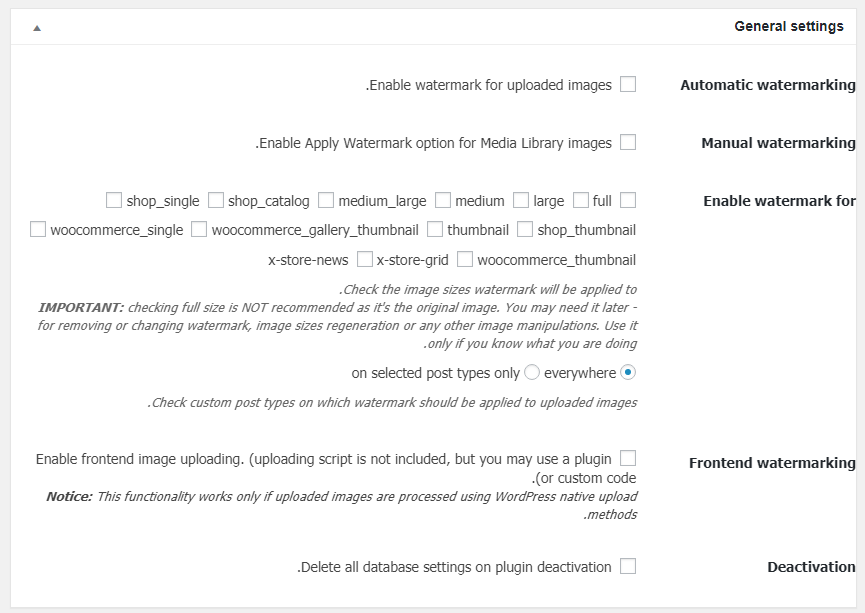The image size is (865, 613).
Task: Tick checkbox immediately right of 'large' label
Action: 581,200
